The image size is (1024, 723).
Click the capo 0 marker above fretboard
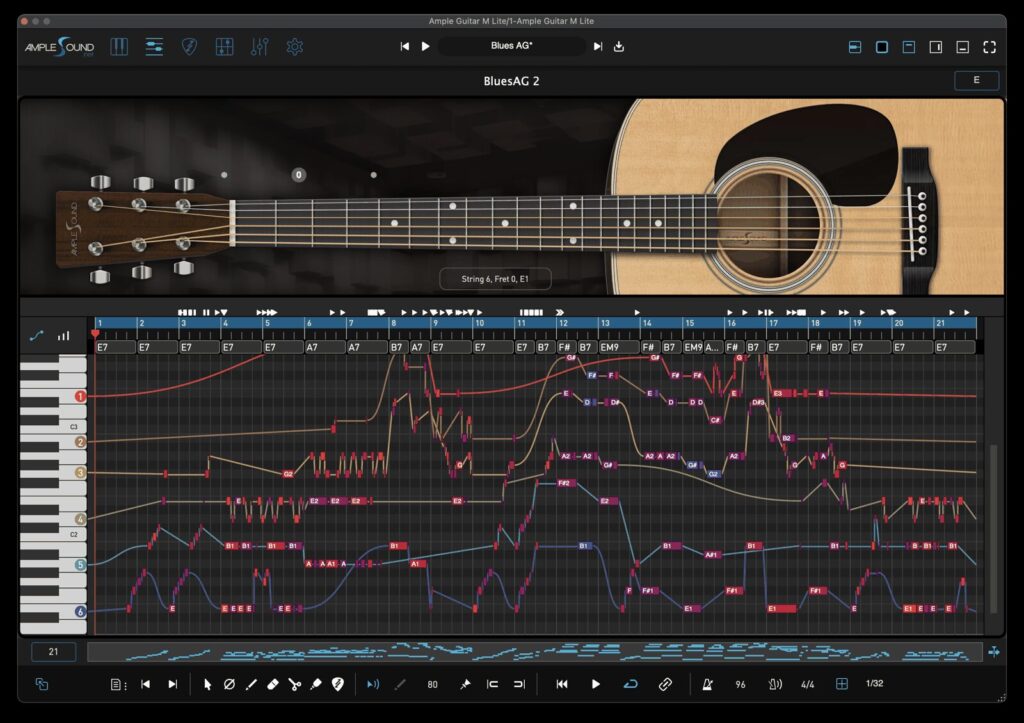298,174
